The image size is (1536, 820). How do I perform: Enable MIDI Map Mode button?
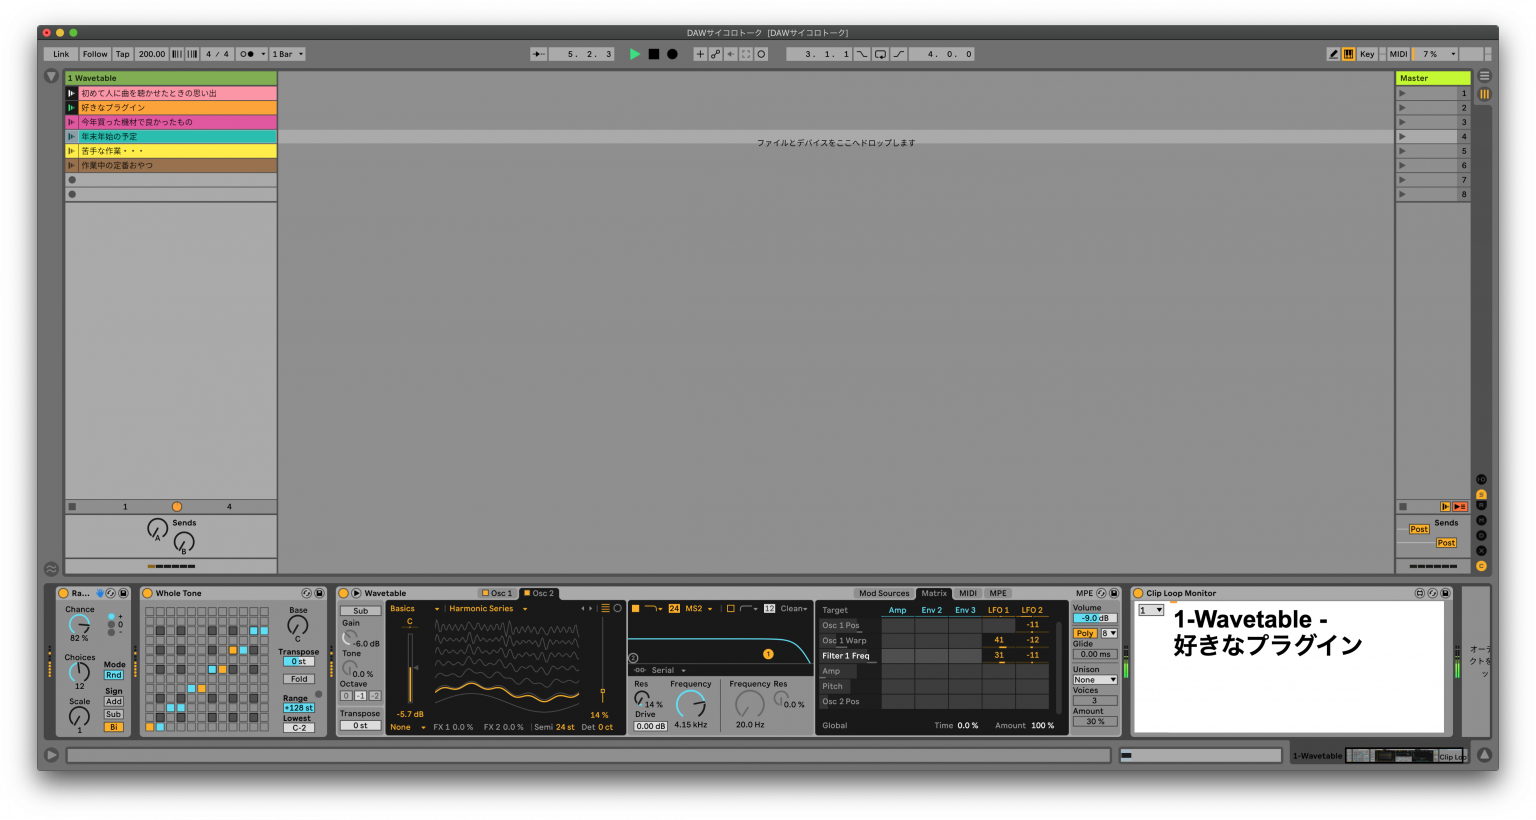tap(1398, 54)
